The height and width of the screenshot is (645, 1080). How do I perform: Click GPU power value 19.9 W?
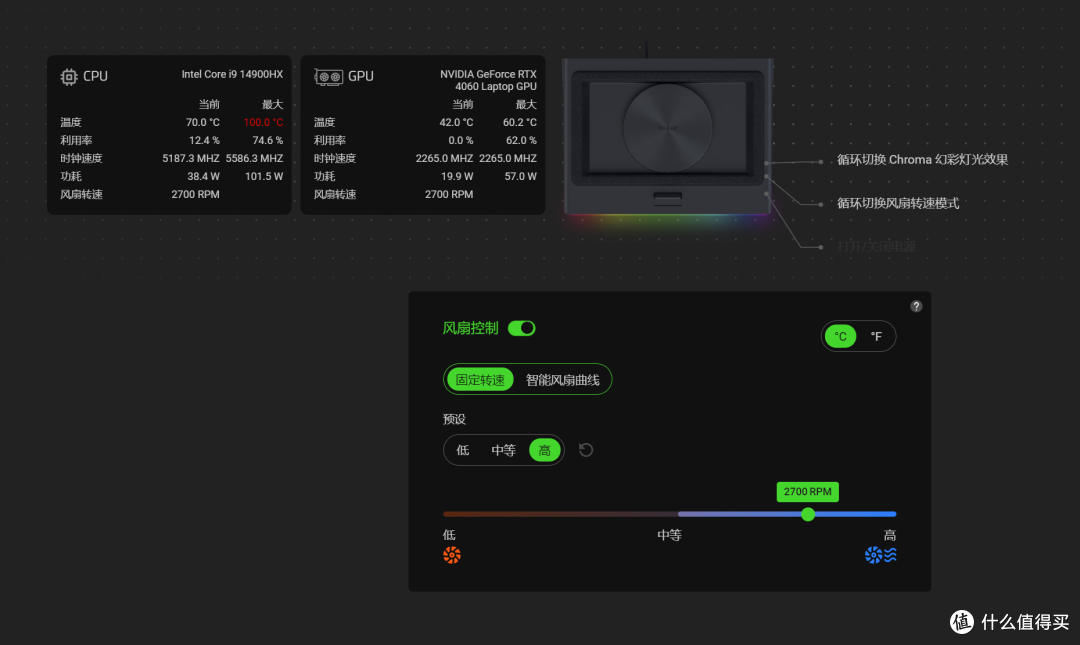[457, 176]
